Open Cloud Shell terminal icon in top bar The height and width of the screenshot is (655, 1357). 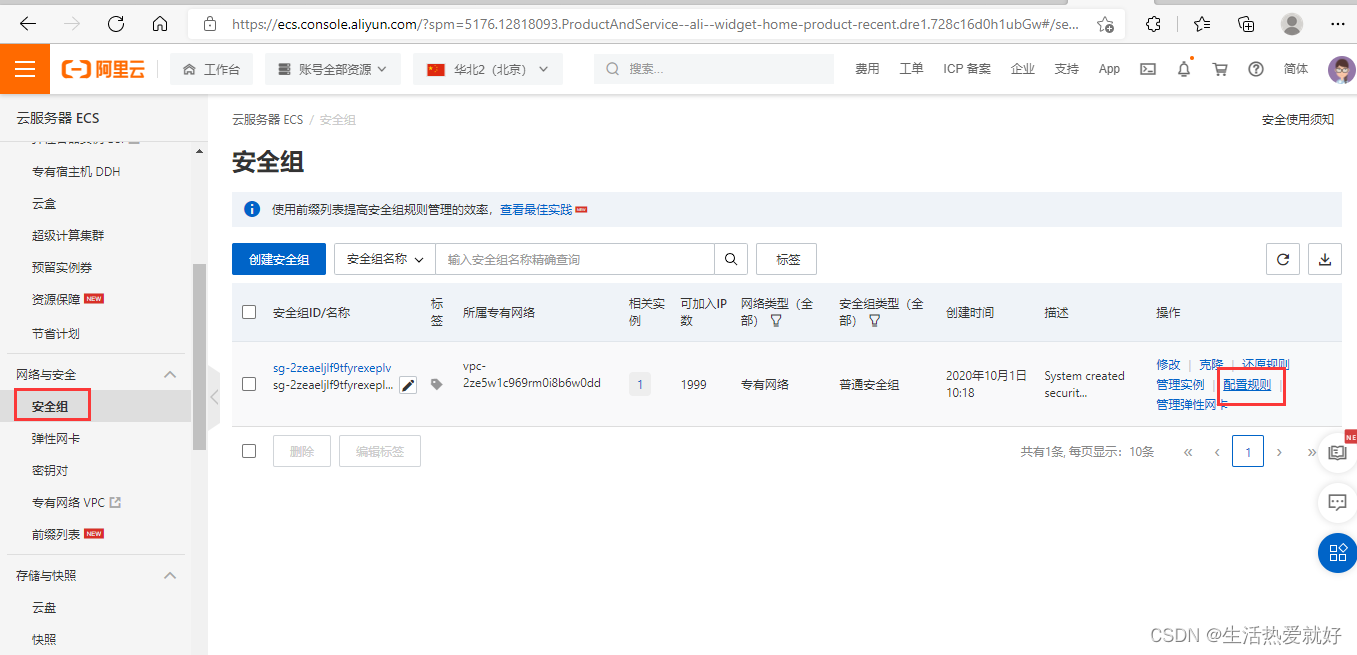tap(1148, 69)
